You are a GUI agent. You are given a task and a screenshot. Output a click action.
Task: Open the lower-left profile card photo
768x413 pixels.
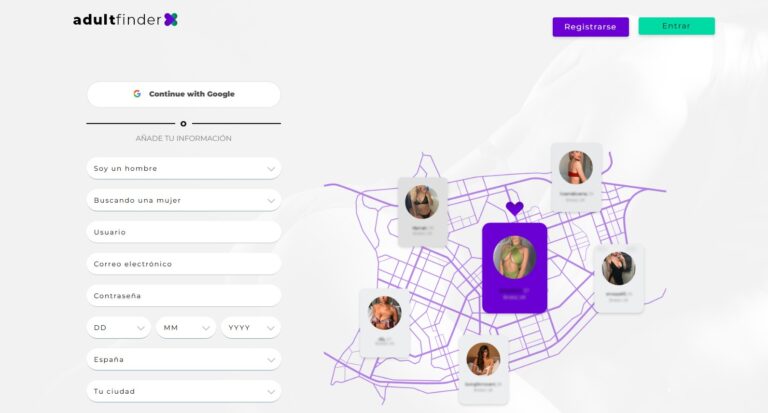[x=384, y=313]
